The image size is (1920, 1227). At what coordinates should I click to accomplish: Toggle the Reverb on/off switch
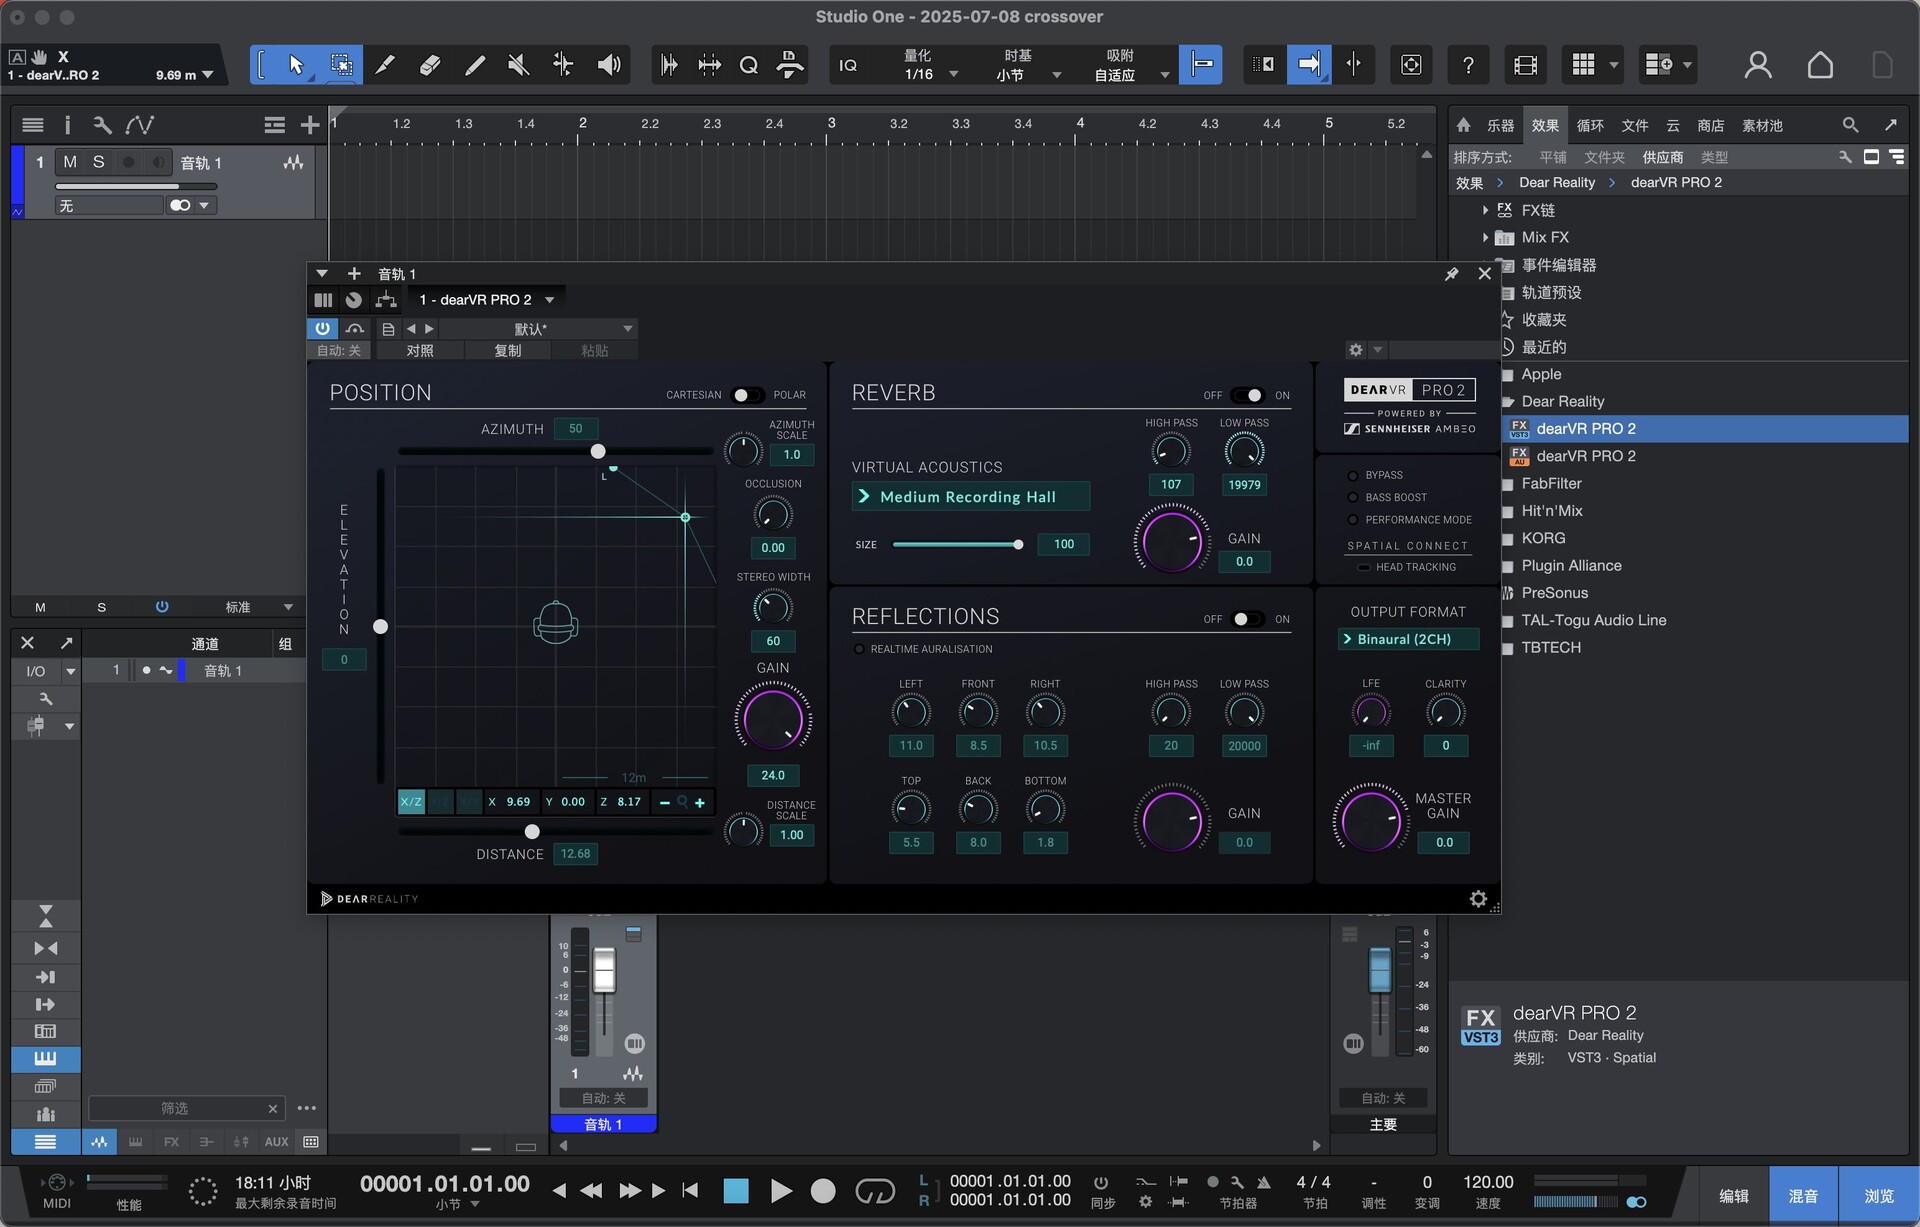1247,395
